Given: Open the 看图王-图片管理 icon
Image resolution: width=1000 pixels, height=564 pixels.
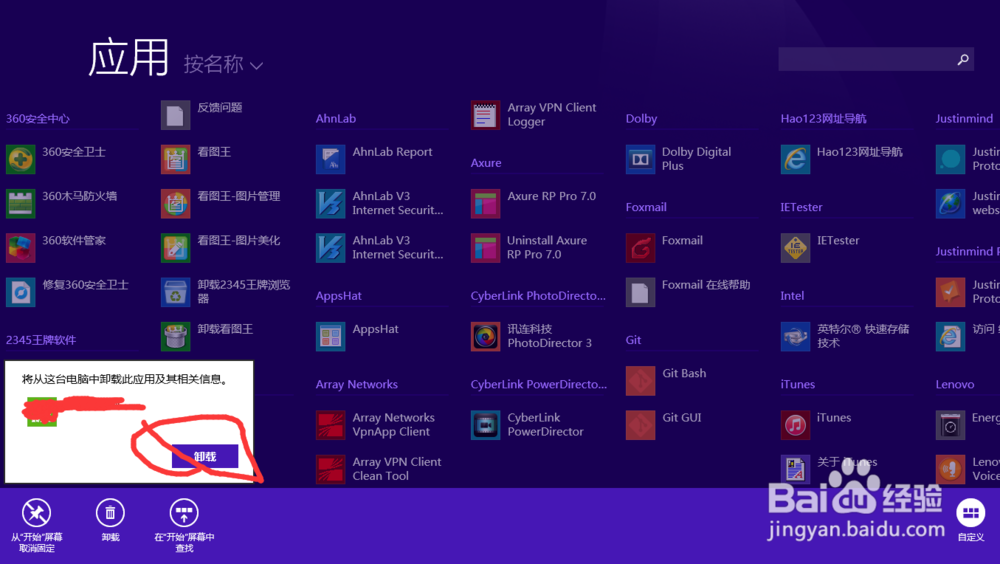Looking at the screenshot, I should click(175, 203).
